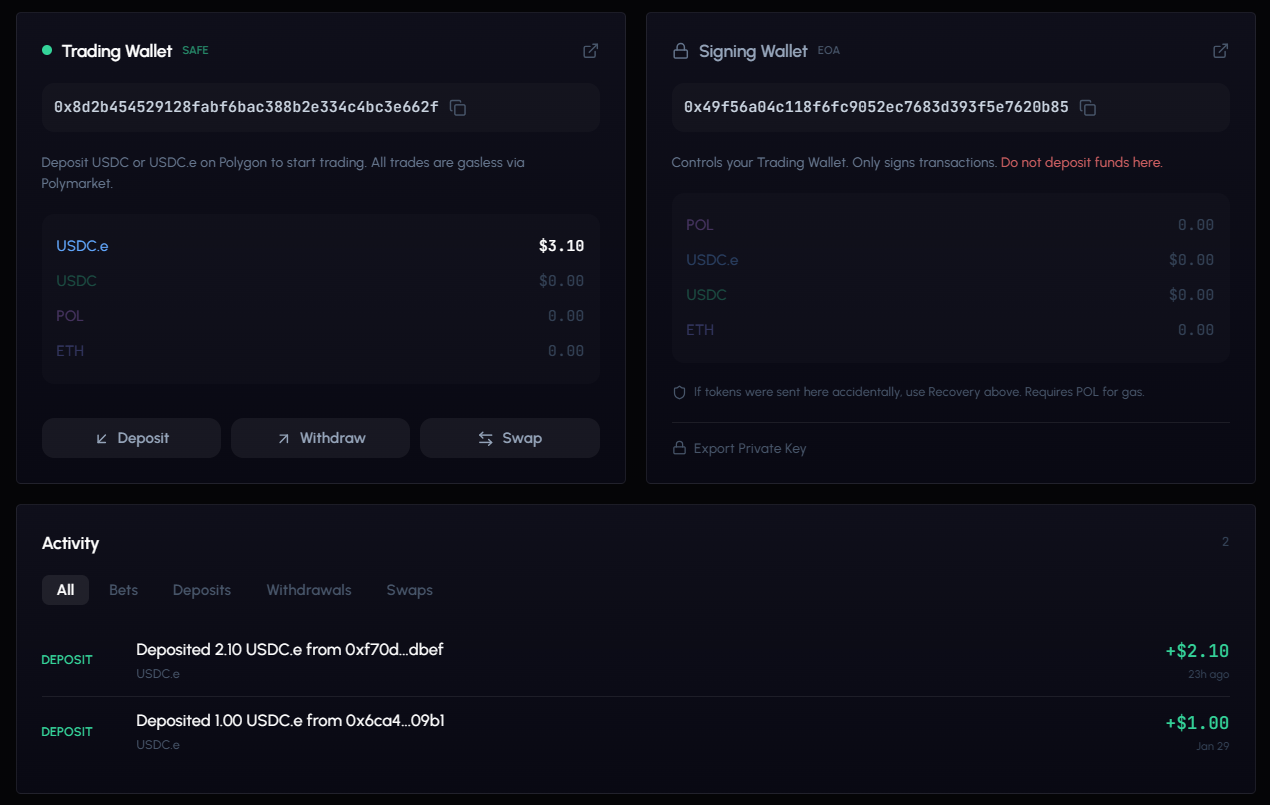Click the swap arrows icon on the Swap button
Viewport: 1270px width, 805px height.
(x=483, y=438)
